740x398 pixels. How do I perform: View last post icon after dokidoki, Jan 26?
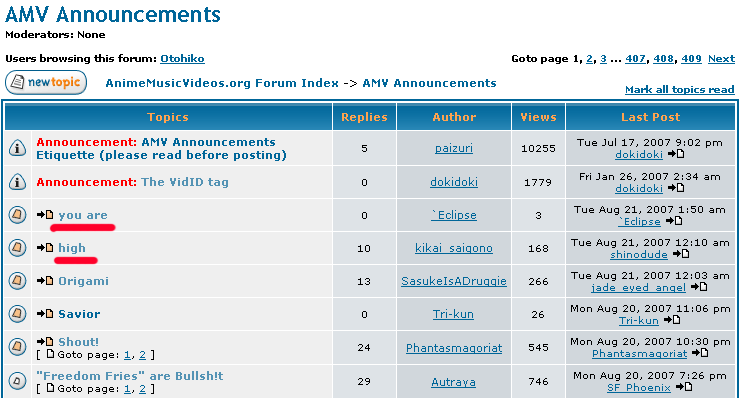coord(676,188)
